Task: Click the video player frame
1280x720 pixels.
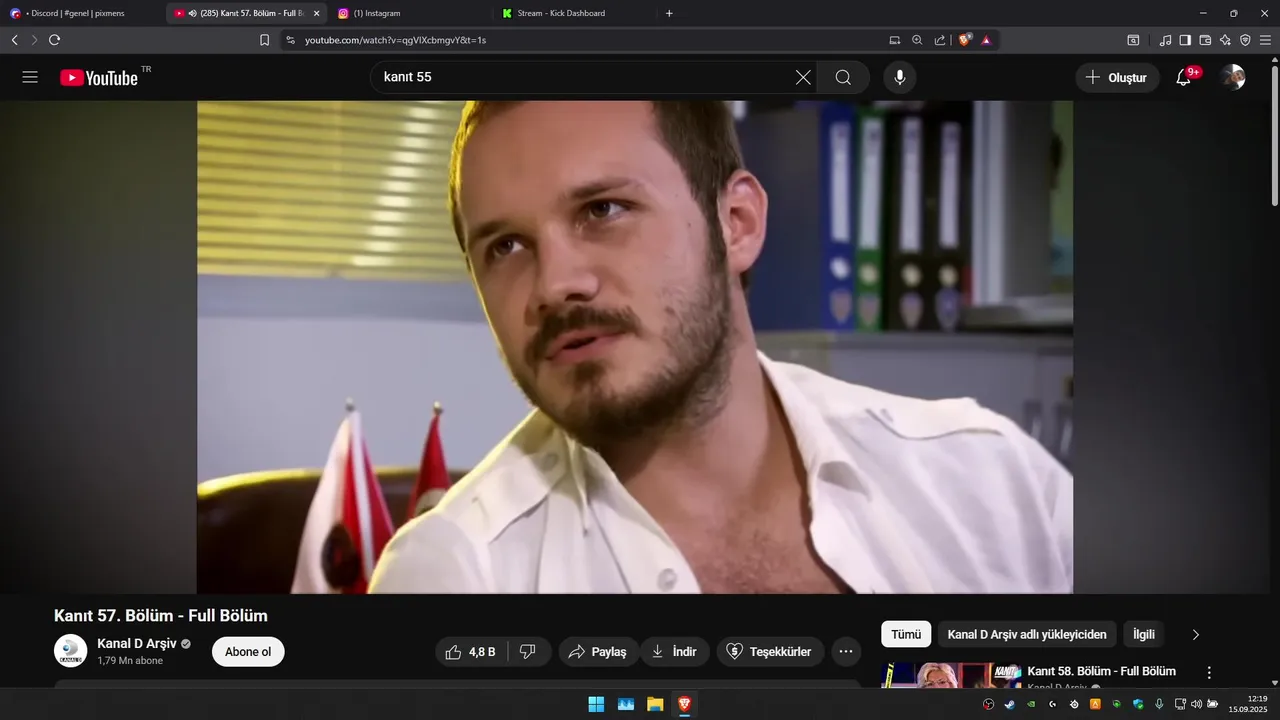Action: pos(635,347)
